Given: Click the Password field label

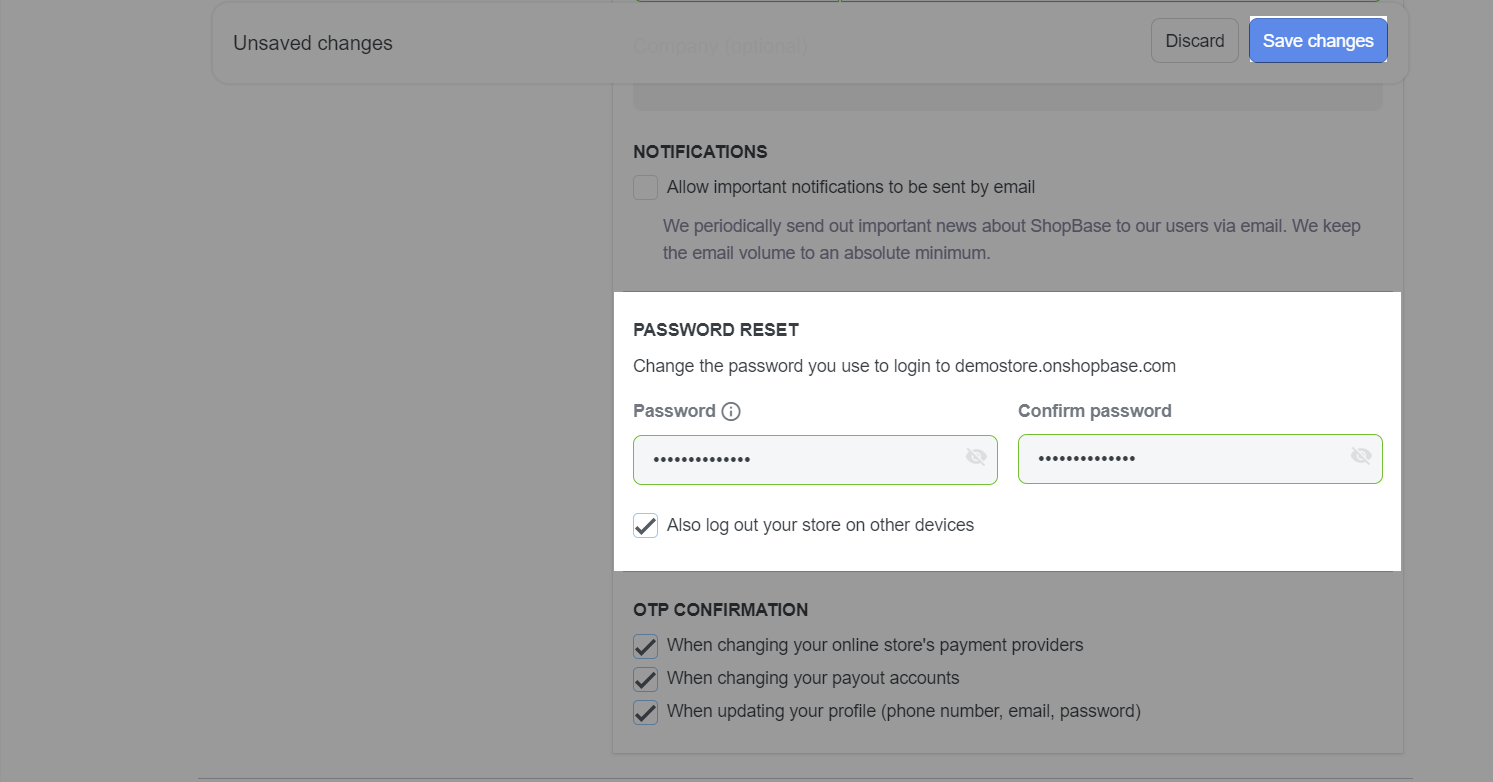Looking at the screenshot, I should (x=675, y=411).
